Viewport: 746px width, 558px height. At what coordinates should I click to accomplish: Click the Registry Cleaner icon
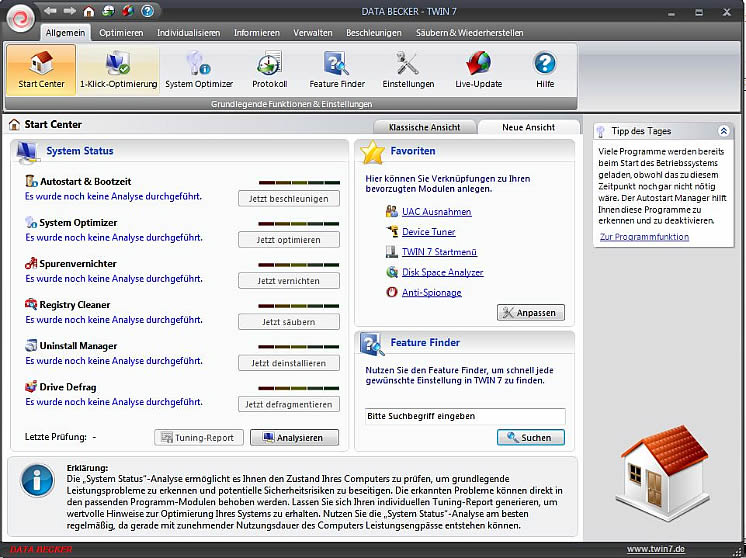coord(31,304)
